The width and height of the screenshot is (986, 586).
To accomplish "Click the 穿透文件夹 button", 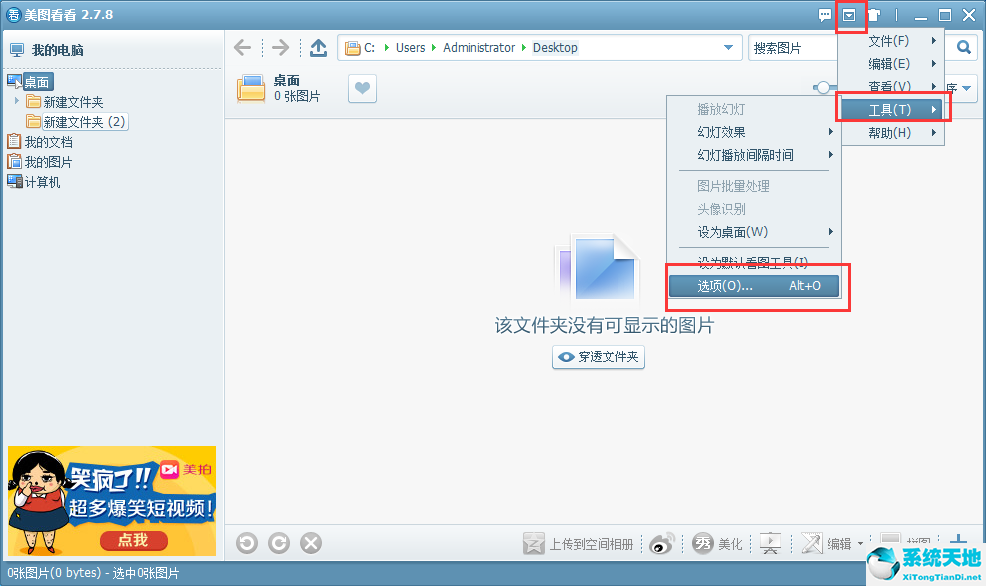I will pyautogui.click(x=598, y=357).
